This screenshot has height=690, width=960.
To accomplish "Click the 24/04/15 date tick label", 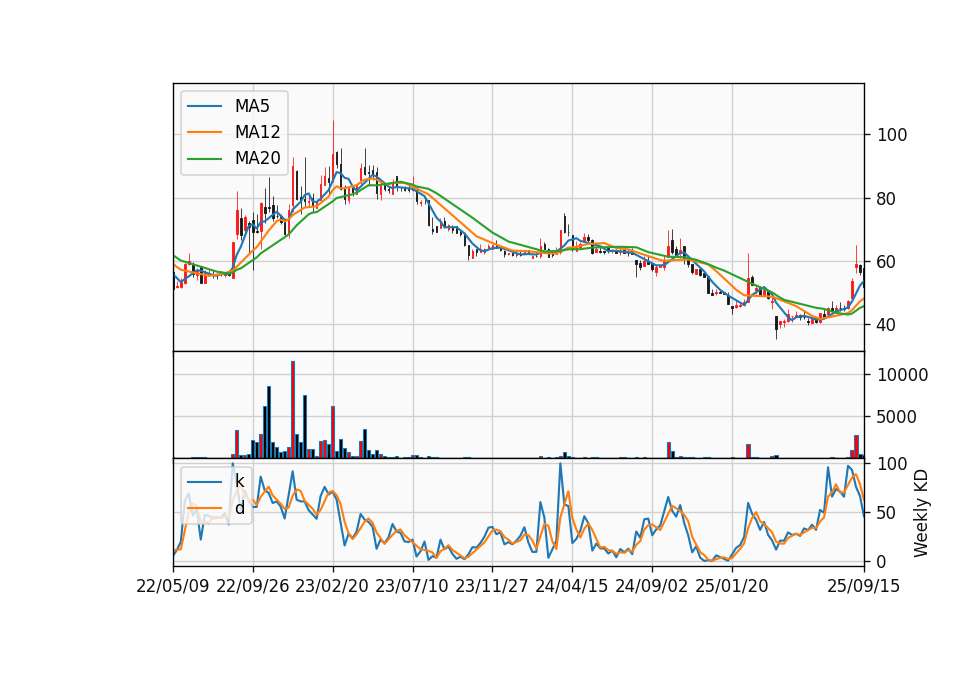I will coord(572,587).
